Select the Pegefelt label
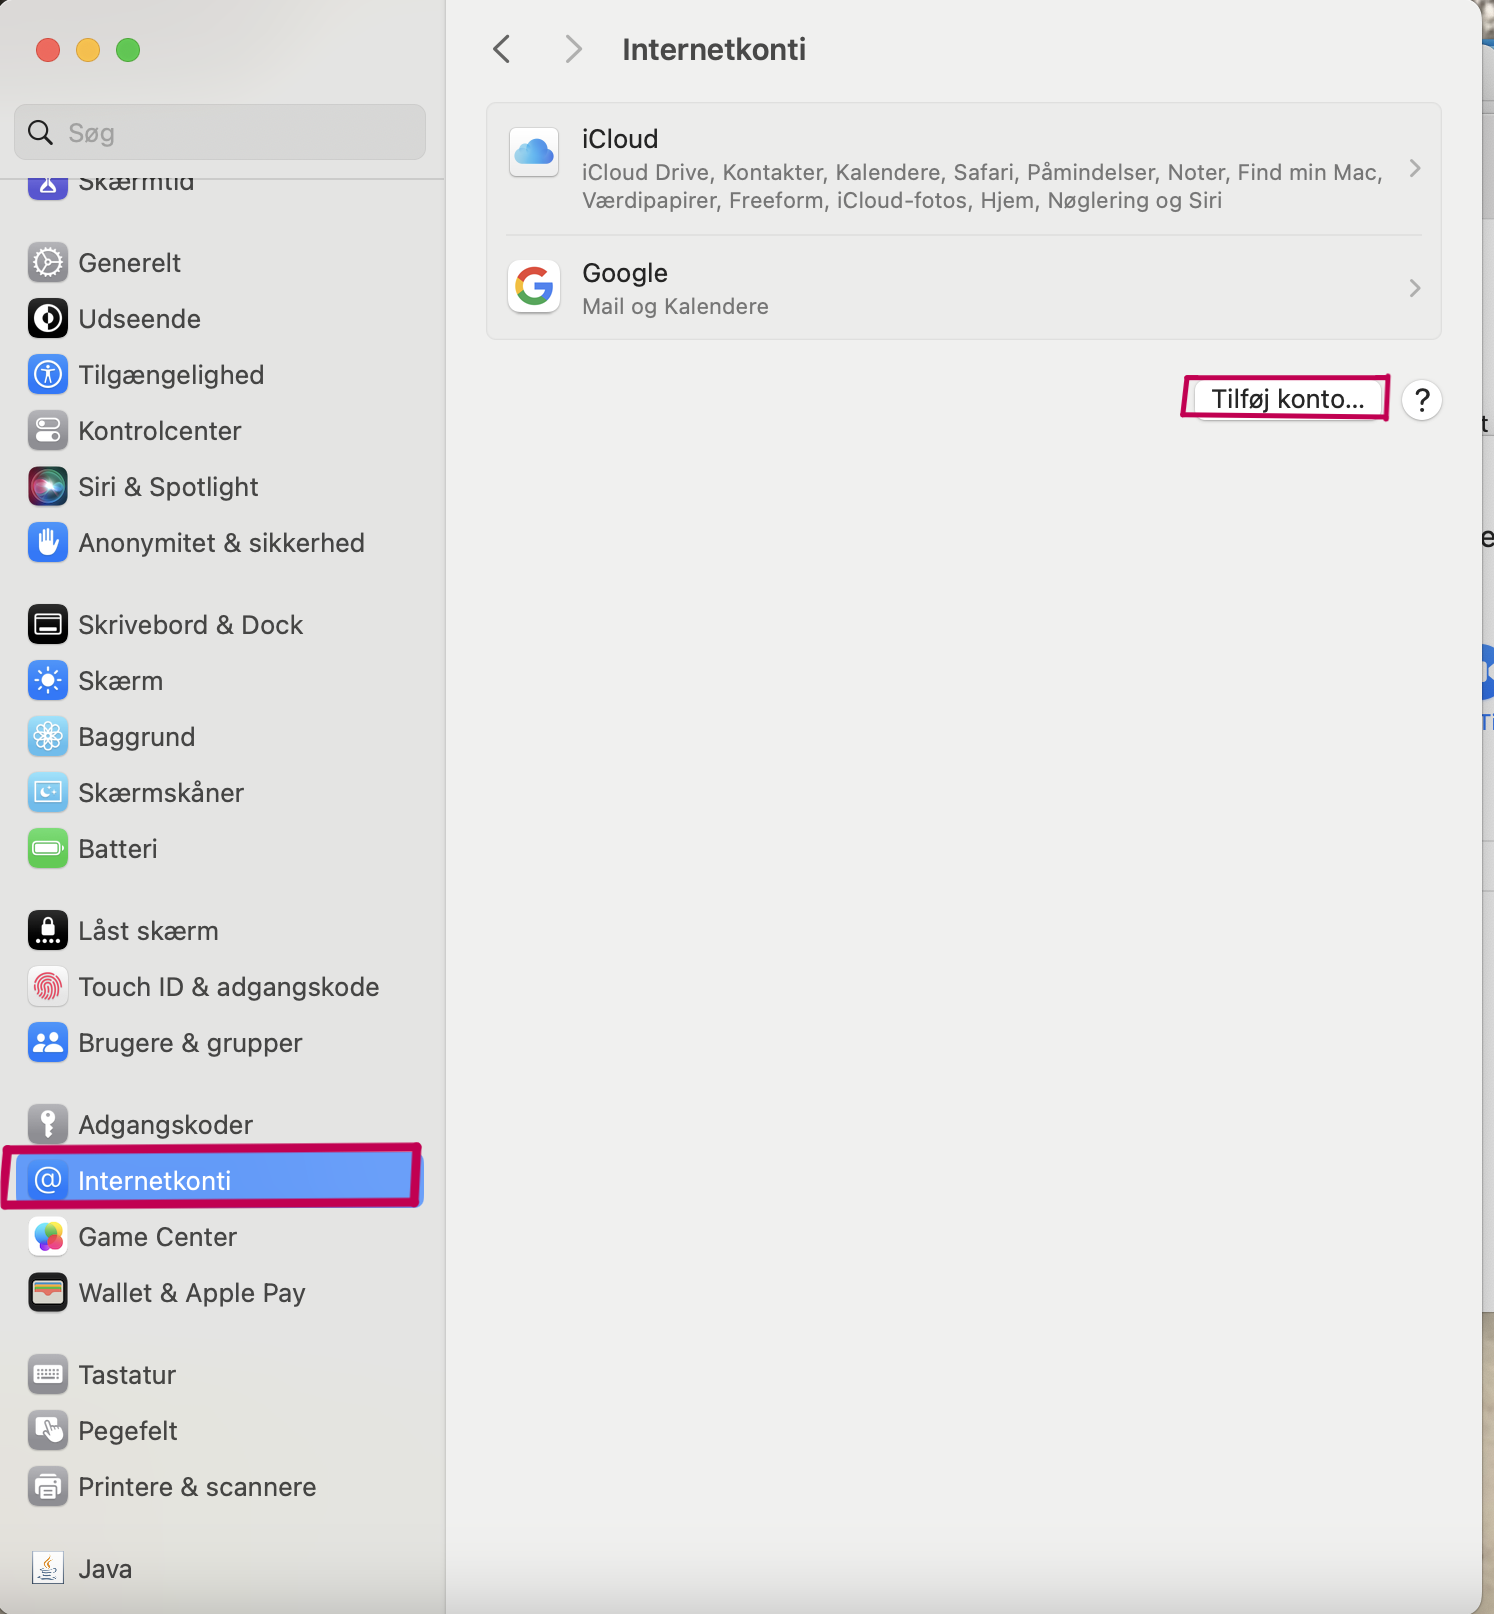Viewport: 1494px width, 1614px height. click(128, 1431)
